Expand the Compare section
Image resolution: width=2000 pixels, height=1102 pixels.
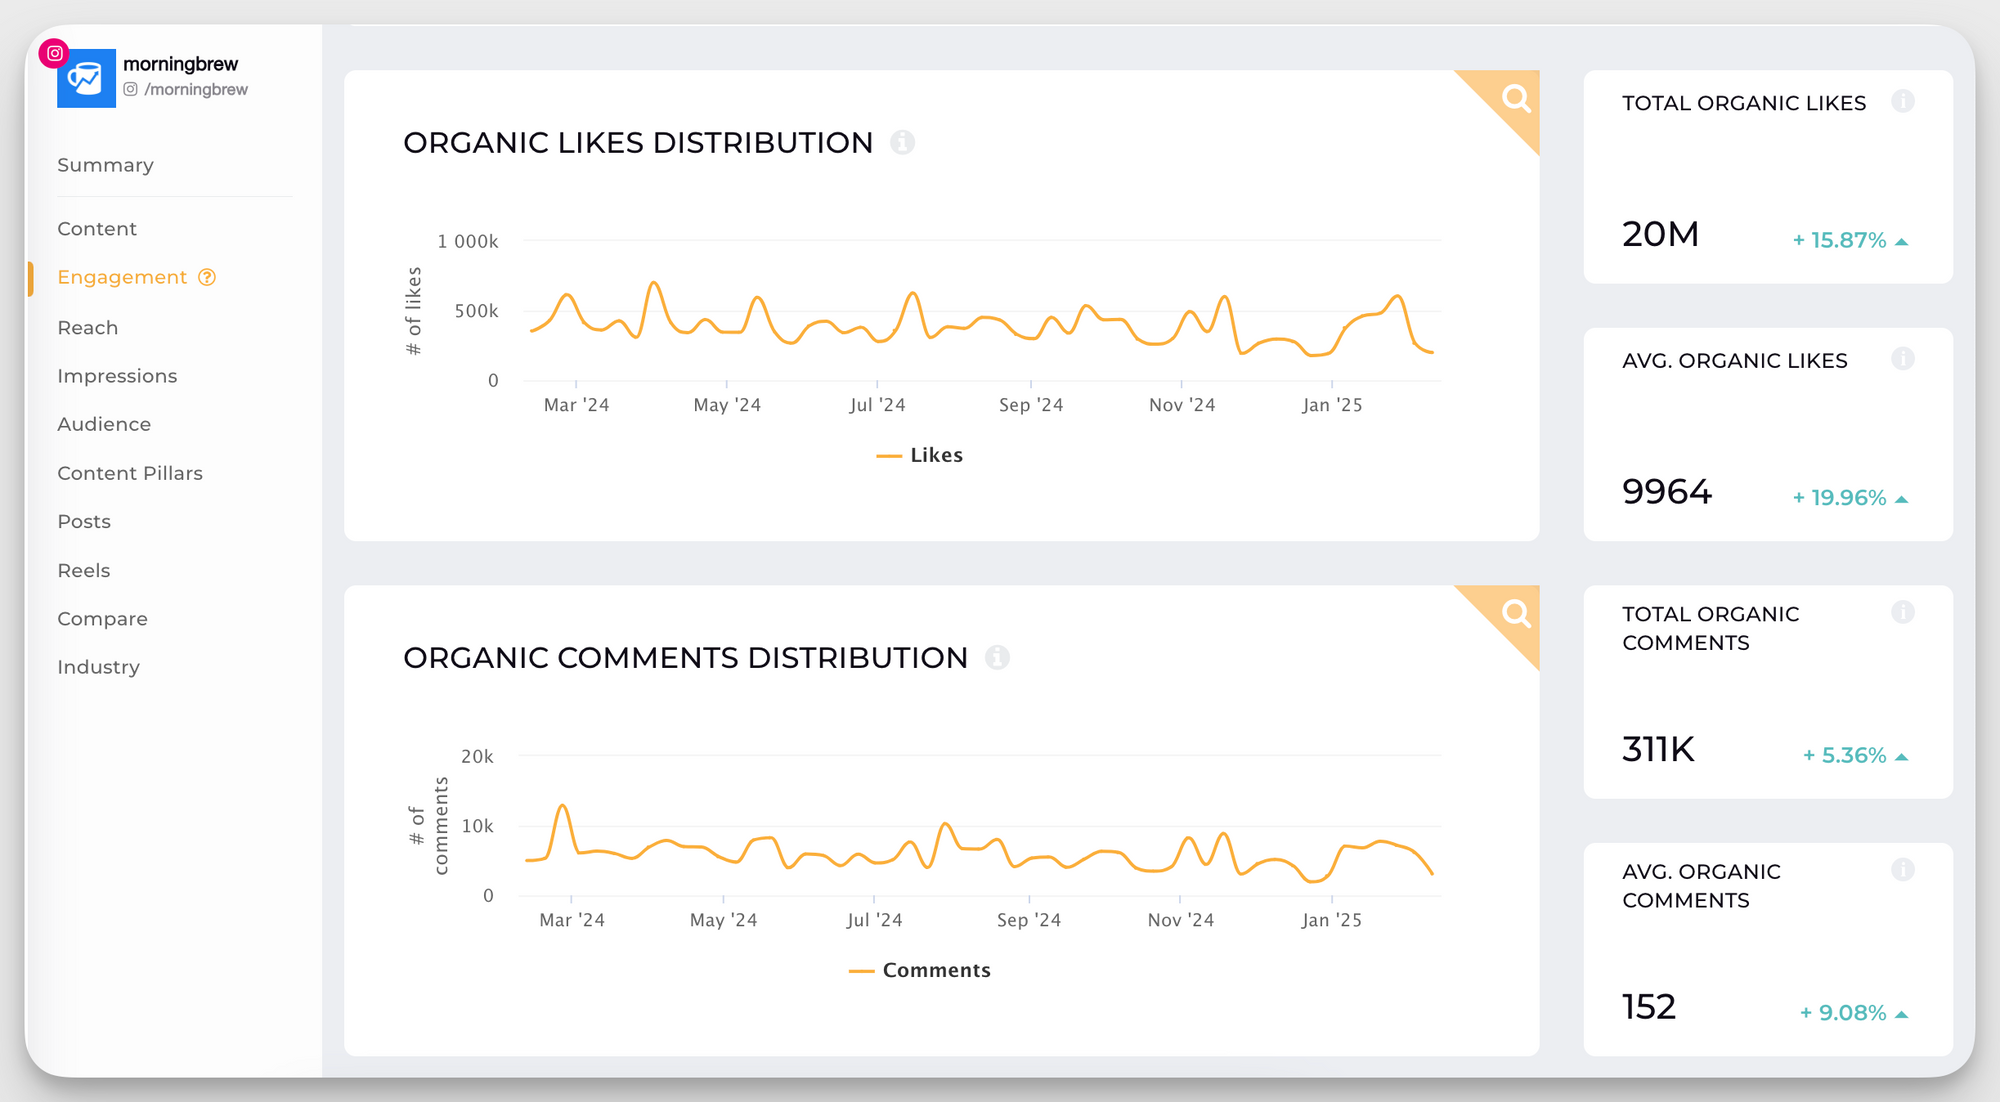click(x=100, y=618)
